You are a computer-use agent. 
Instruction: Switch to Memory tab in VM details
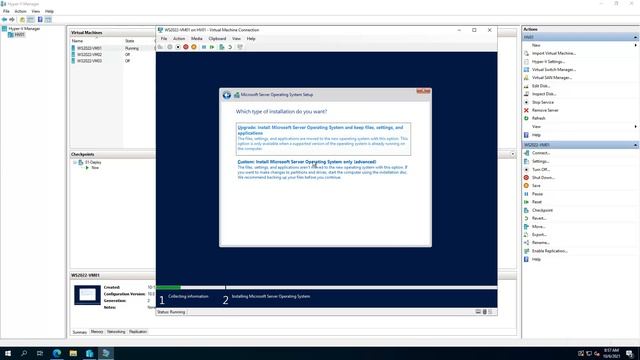[x=97, y=332]
